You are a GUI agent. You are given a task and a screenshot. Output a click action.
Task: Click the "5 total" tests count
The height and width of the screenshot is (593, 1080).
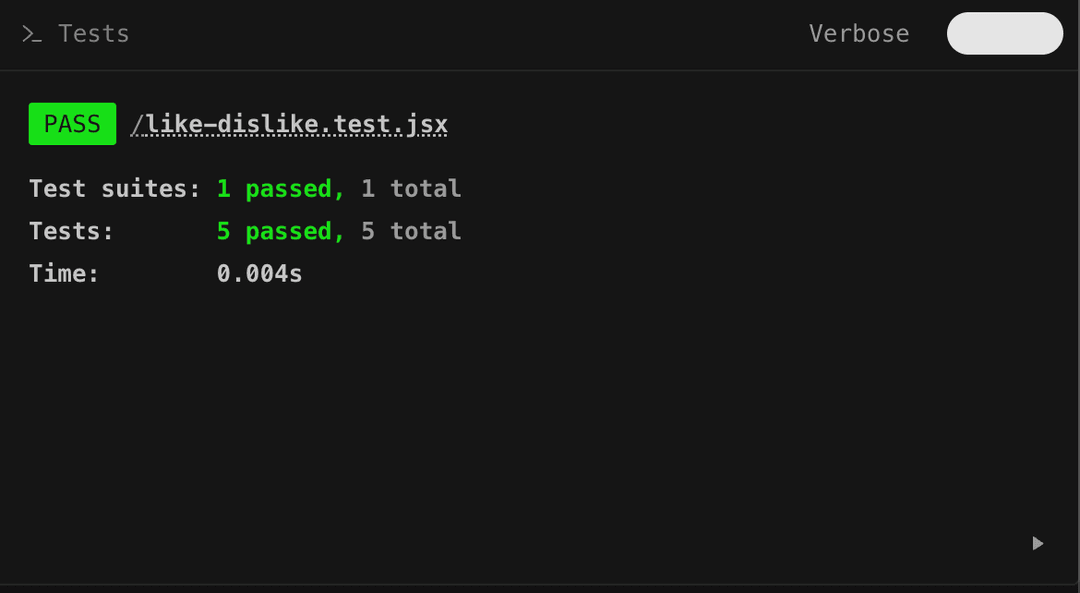(x=411, y=231)
